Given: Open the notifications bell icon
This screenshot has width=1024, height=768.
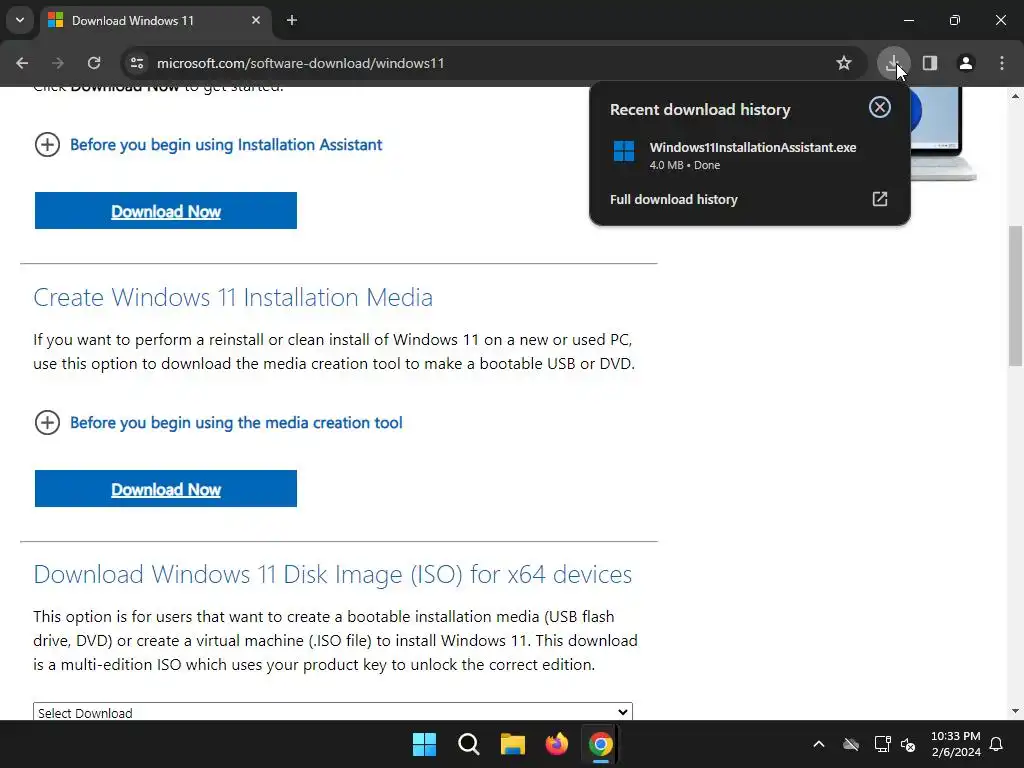Looking at the screenshot, I should pyautogui.click(x=997, y=744).
